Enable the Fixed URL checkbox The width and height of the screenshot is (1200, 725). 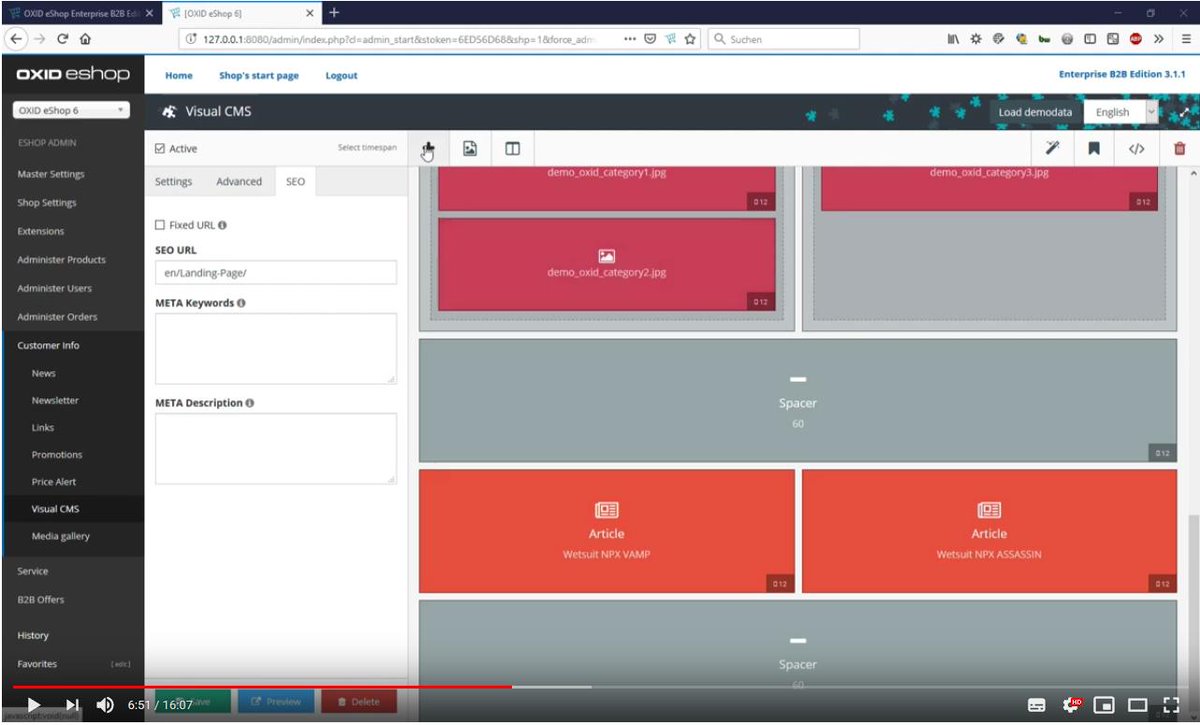click(158, 224)
